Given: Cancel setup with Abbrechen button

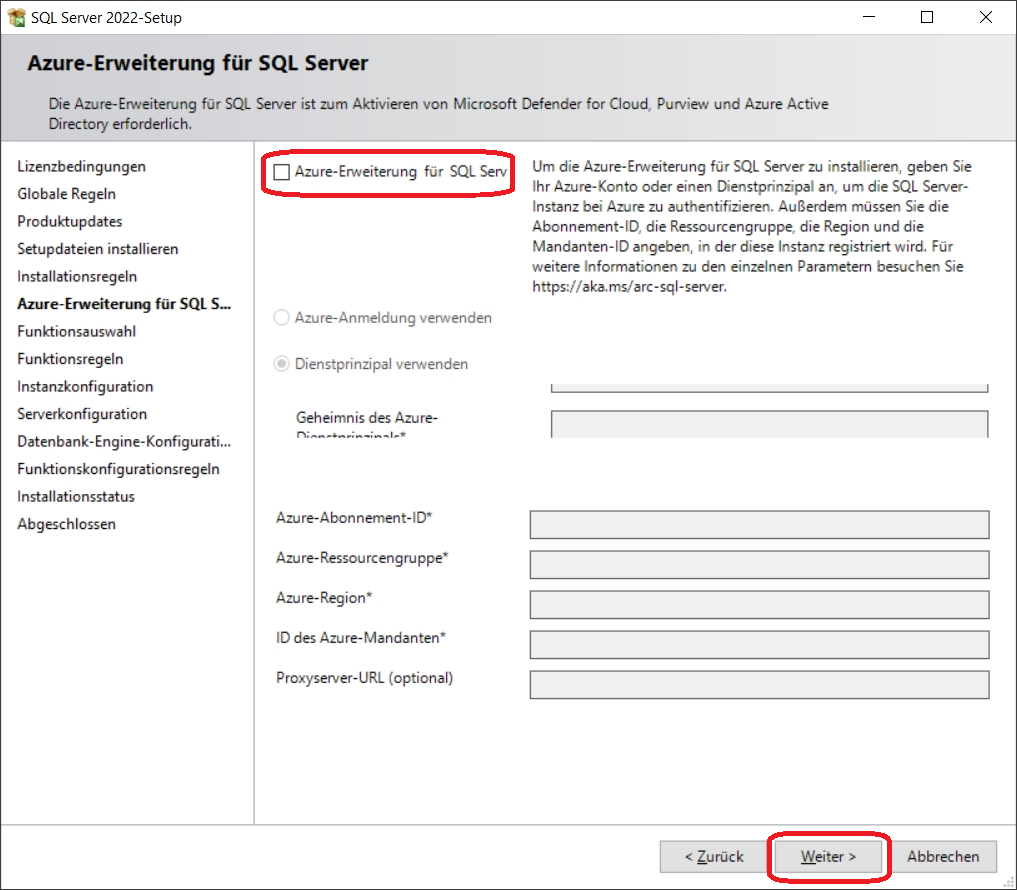Looking at the screenshot, I should tap(943, 857).
